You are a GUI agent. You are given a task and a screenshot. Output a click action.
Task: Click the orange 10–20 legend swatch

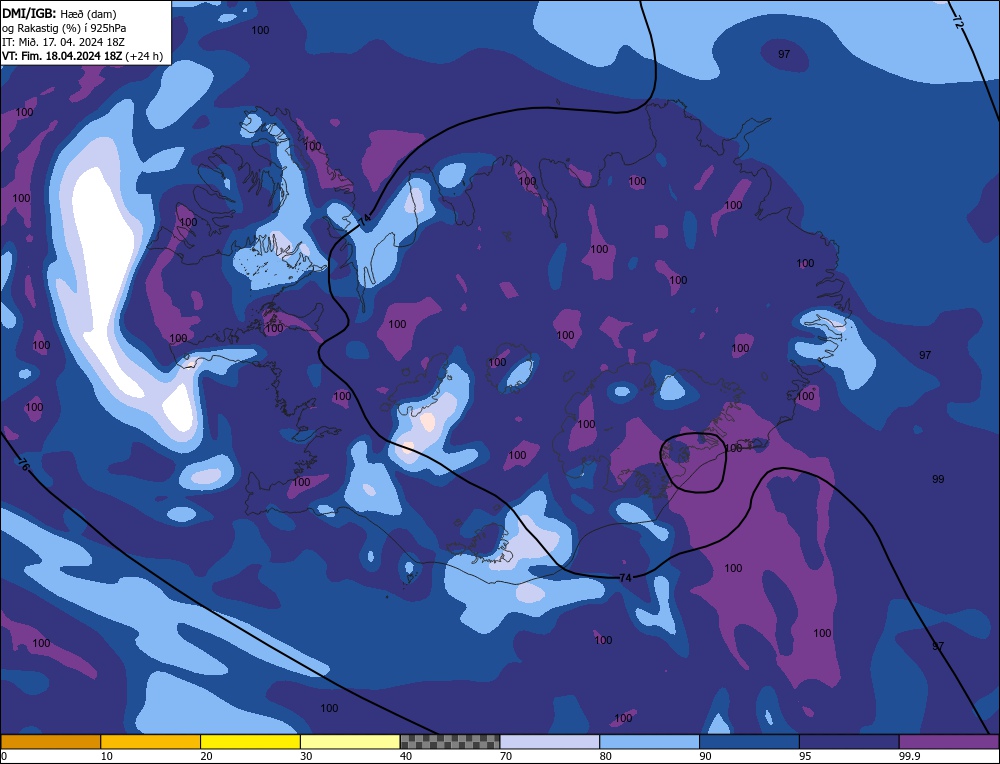pos(151,742)
